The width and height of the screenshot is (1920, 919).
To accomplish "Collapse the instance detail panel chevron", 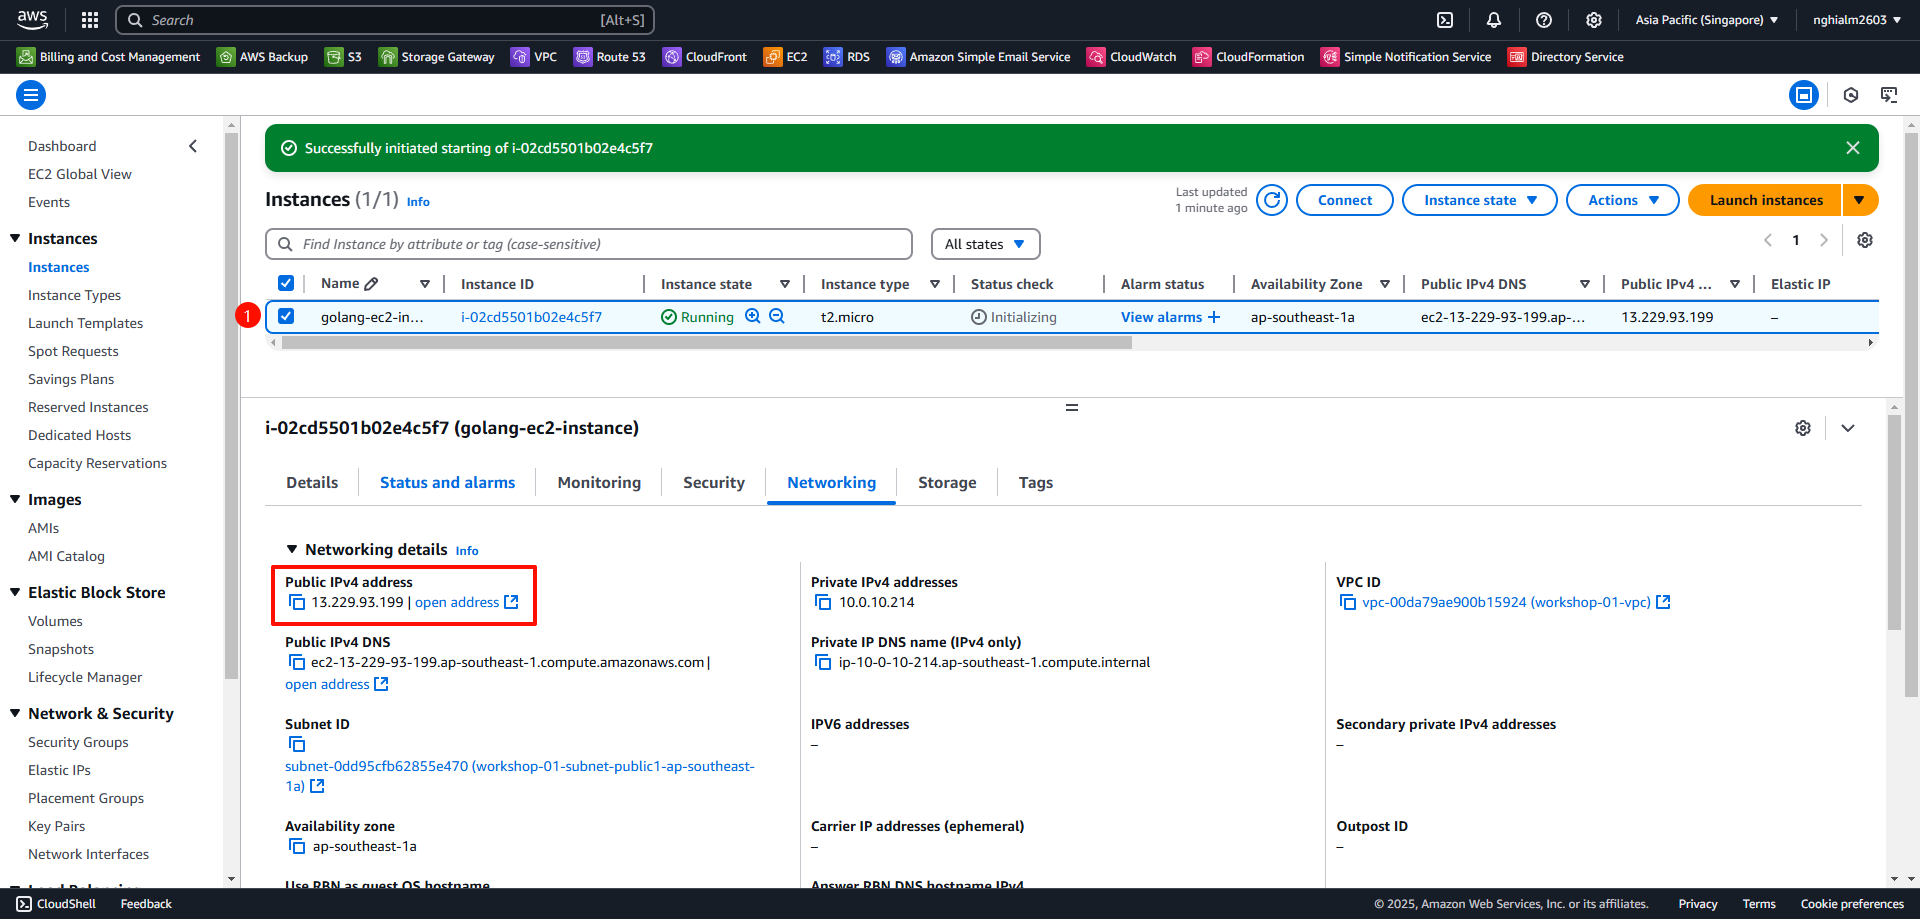I will tap(1848, 428).
